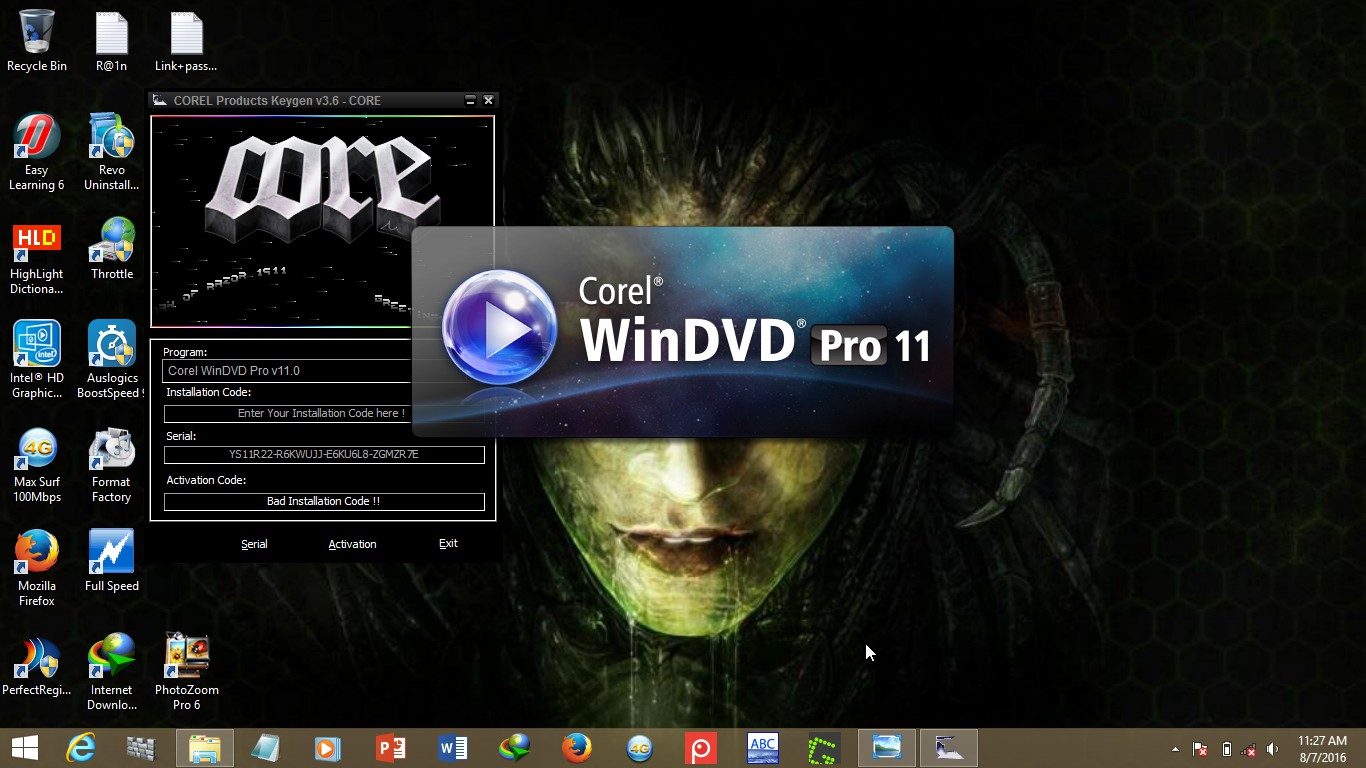Open Microsoft Word from the taskbar

(452, 747)
